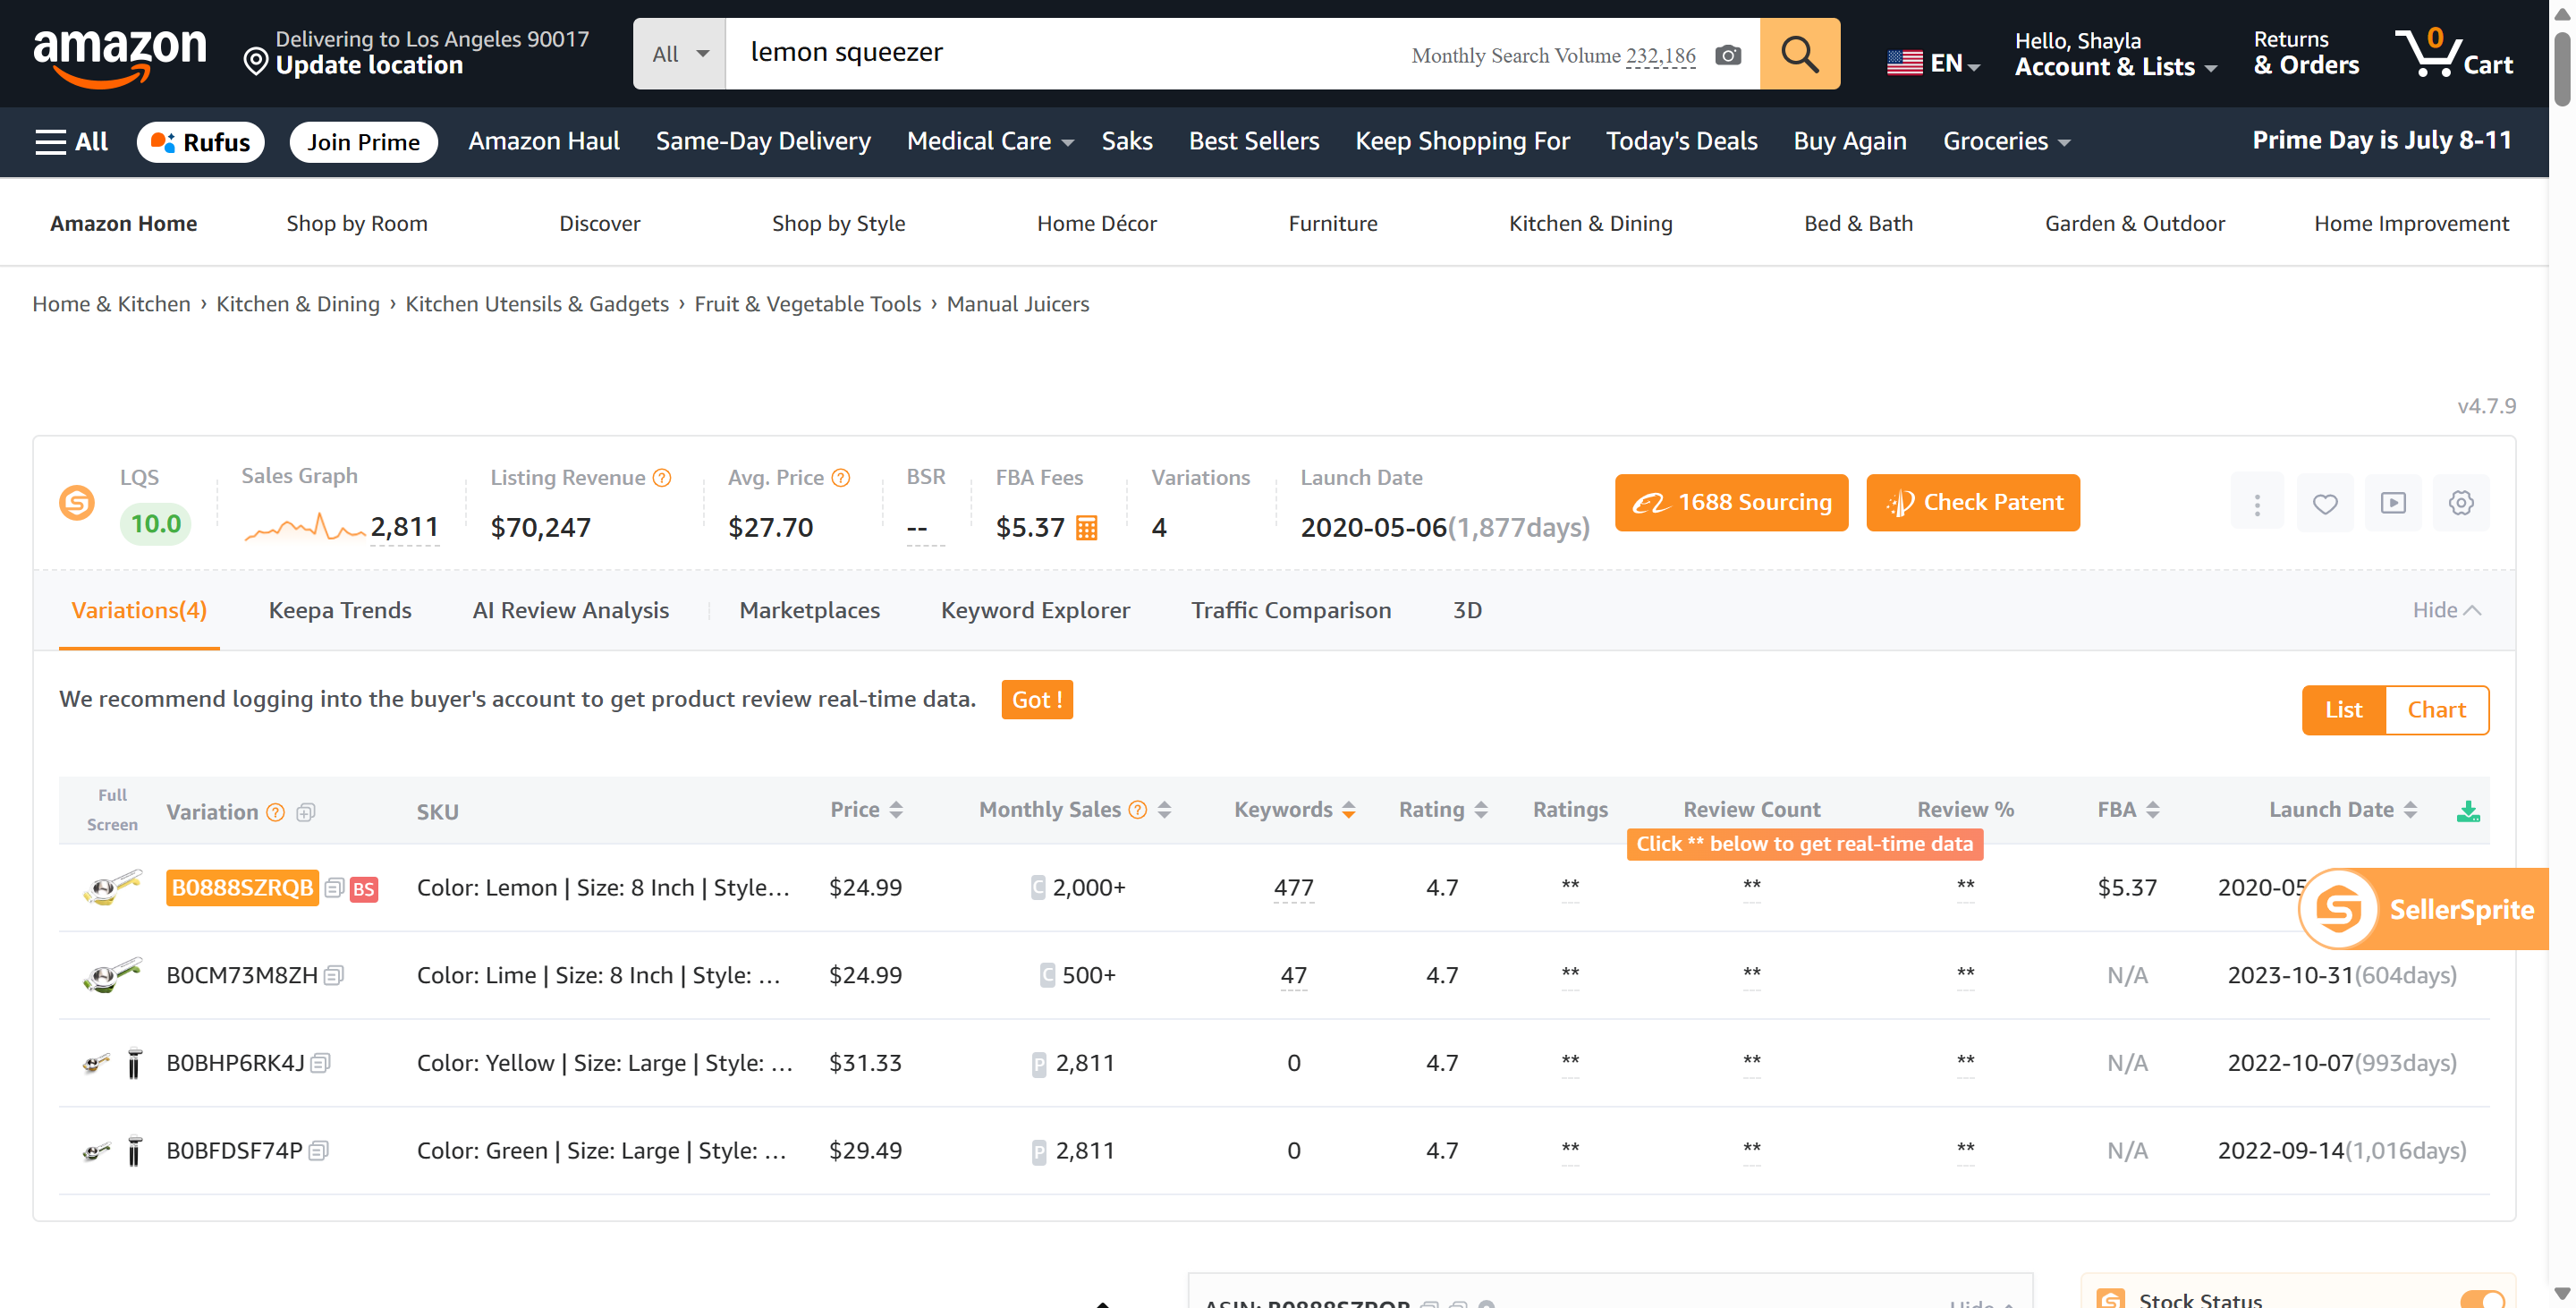The width and height of the screenshot is (2576, 1308).
Task: Open the Keepa Trends tab
Action: click(x=340, y=611)
